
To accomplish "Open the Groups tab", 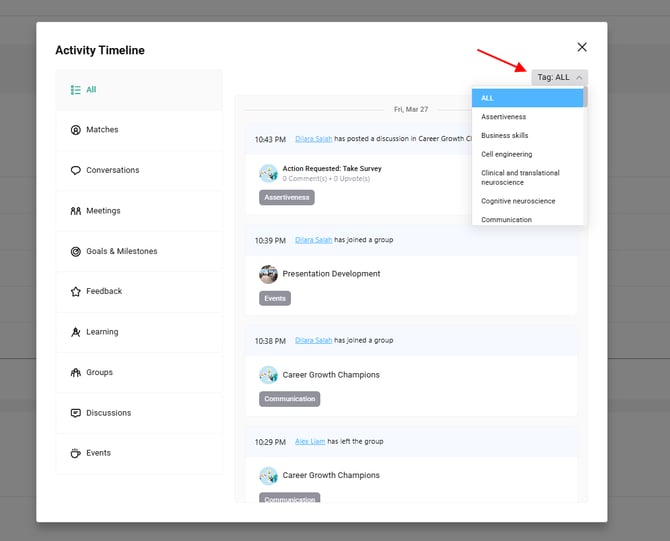I will click(99, 372).
